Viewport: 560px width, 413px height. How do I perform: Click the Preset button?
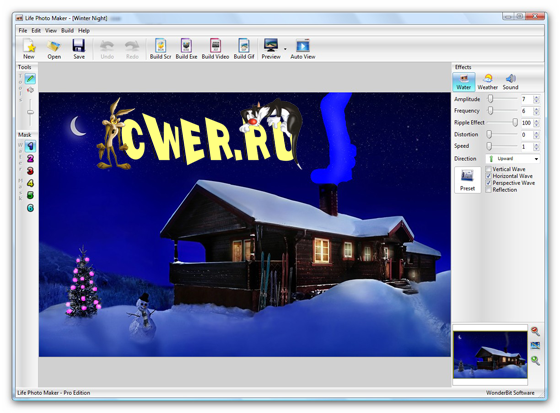click(468, 180)
